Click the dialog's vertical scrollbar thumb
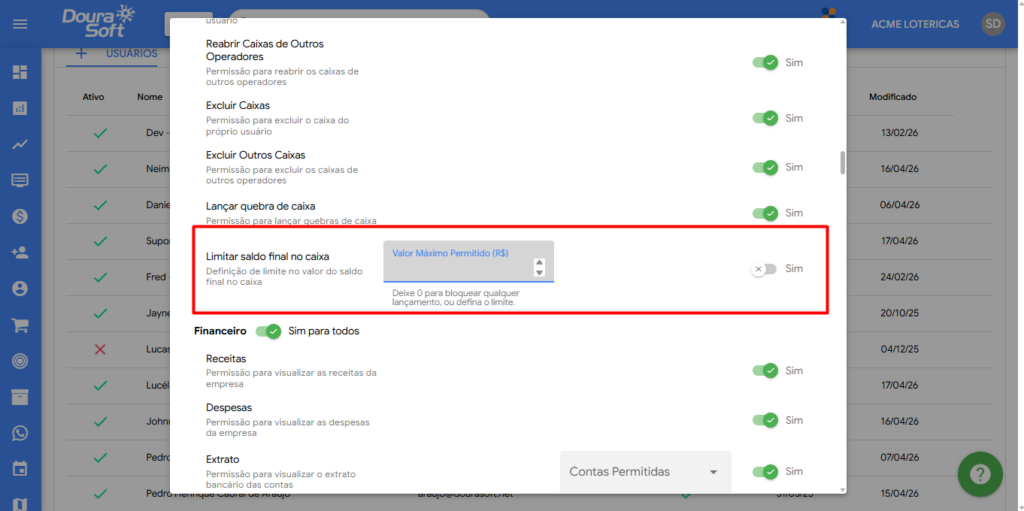This screenshot has height=511, width=1024. [x=842, y=163]
